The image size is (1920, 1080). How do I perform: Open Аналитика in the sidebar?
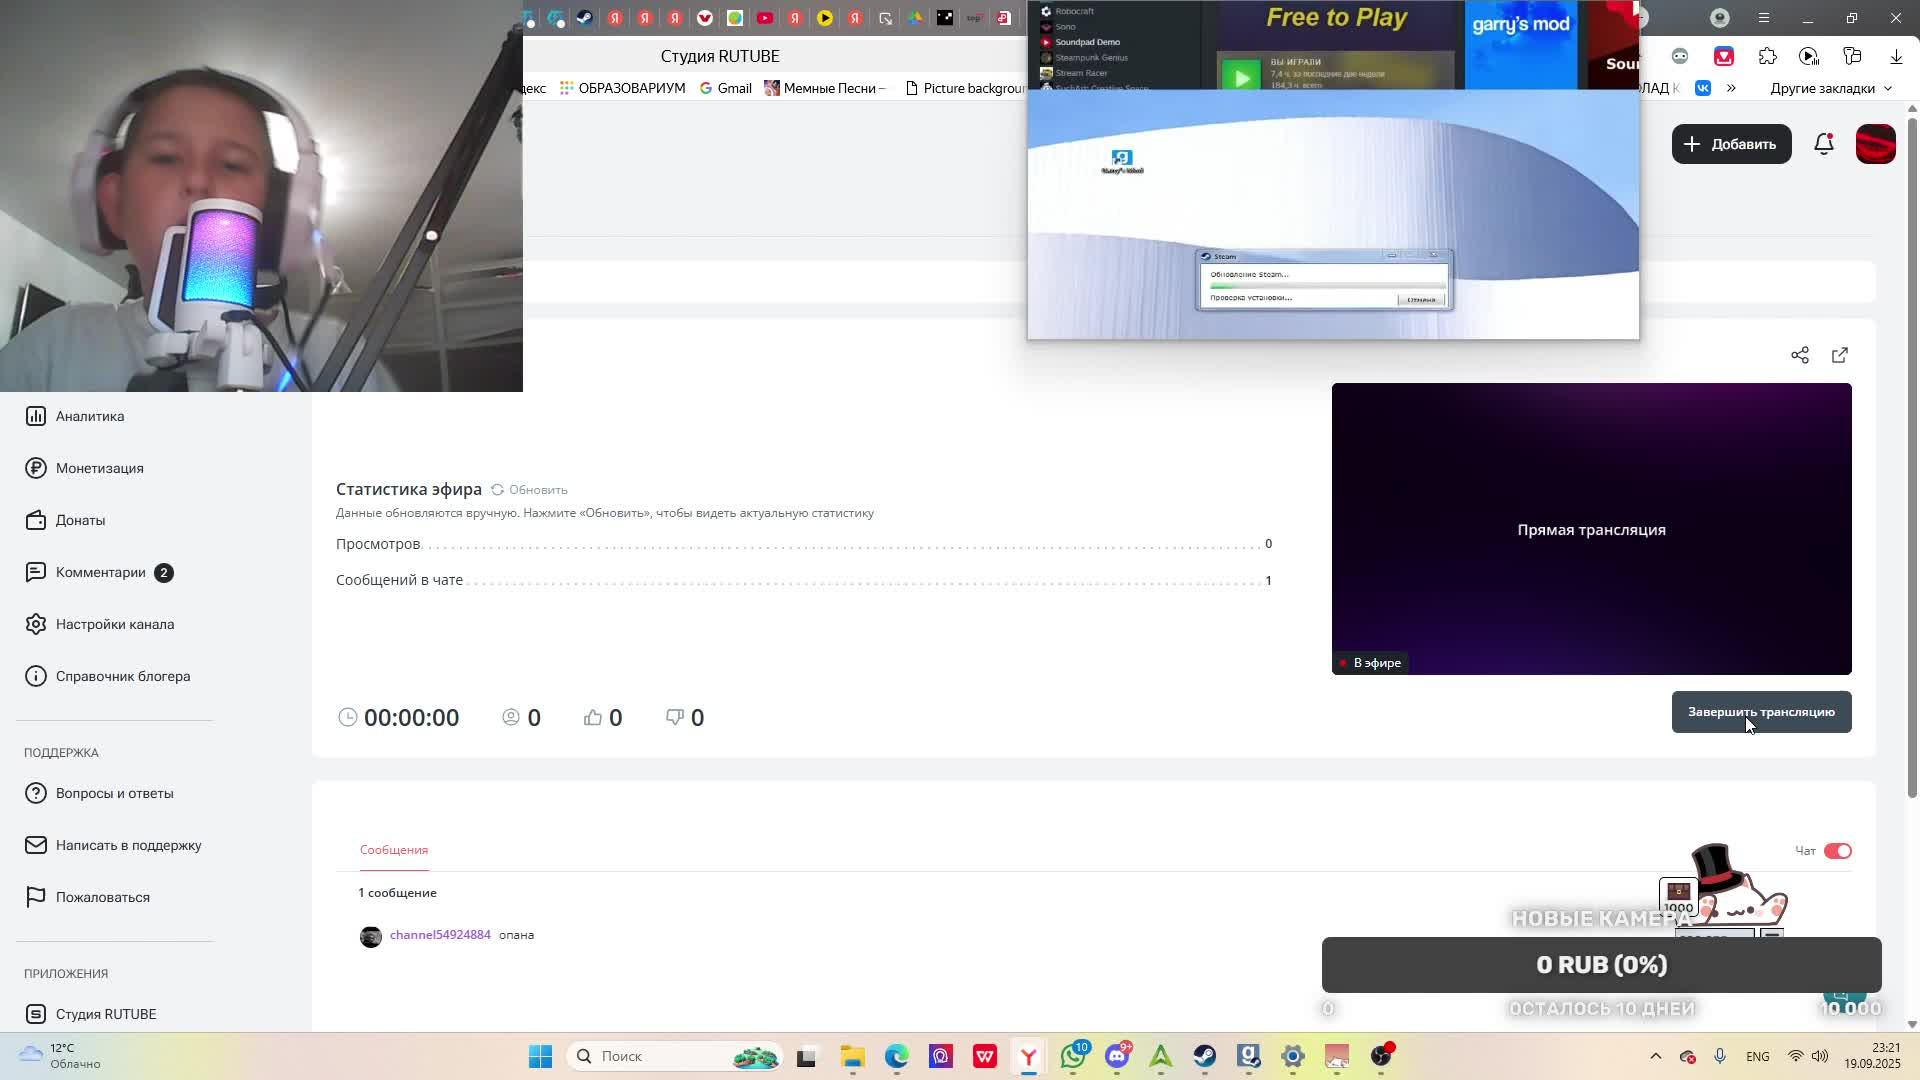pos(90,416)
